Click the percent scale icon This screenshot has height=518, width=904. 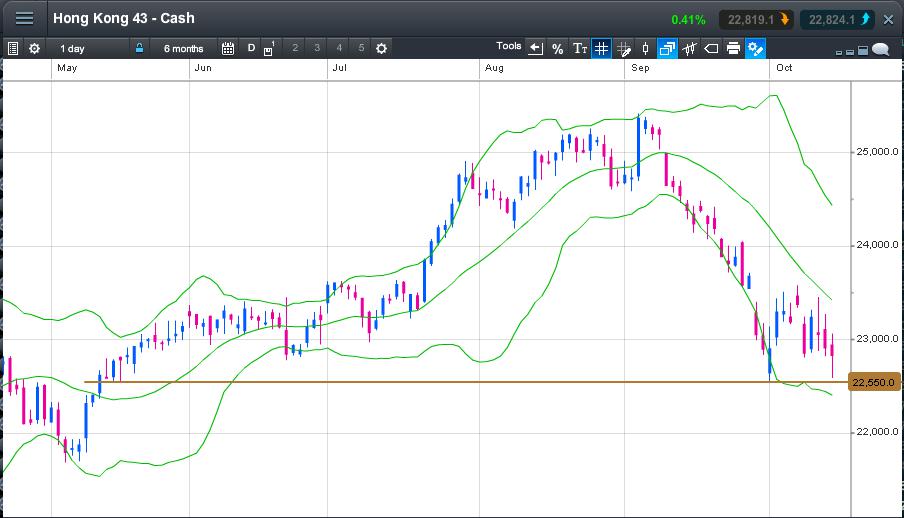point(557,48)
